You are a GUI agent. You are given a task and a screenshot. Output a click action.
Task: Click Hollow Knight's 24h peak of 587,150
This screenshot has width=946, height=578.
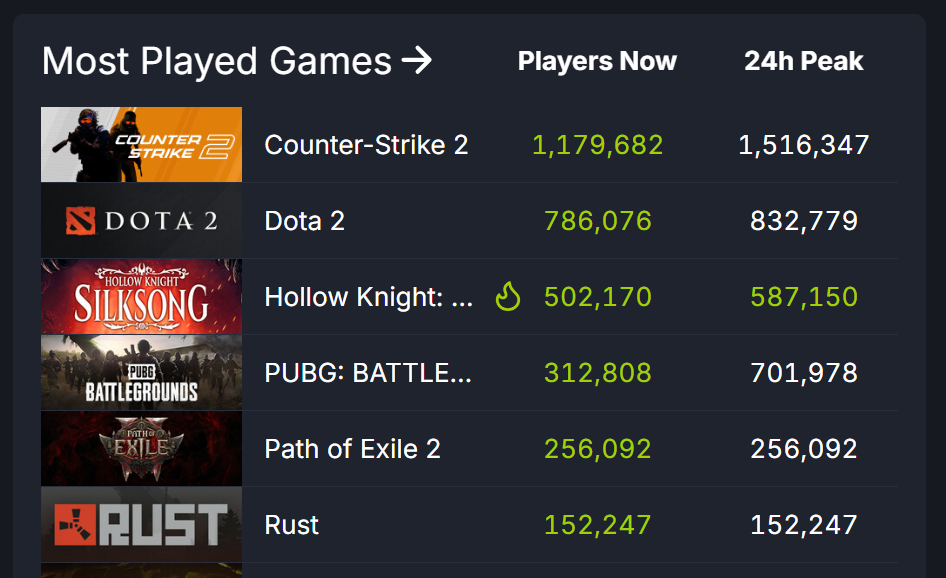point(803,297)
